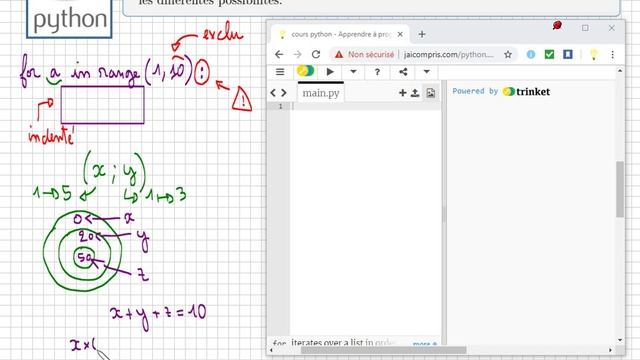The width and height of the screenshot is (640, 360).
Task: Click the python logo image
Action: (x=69, y=19)
